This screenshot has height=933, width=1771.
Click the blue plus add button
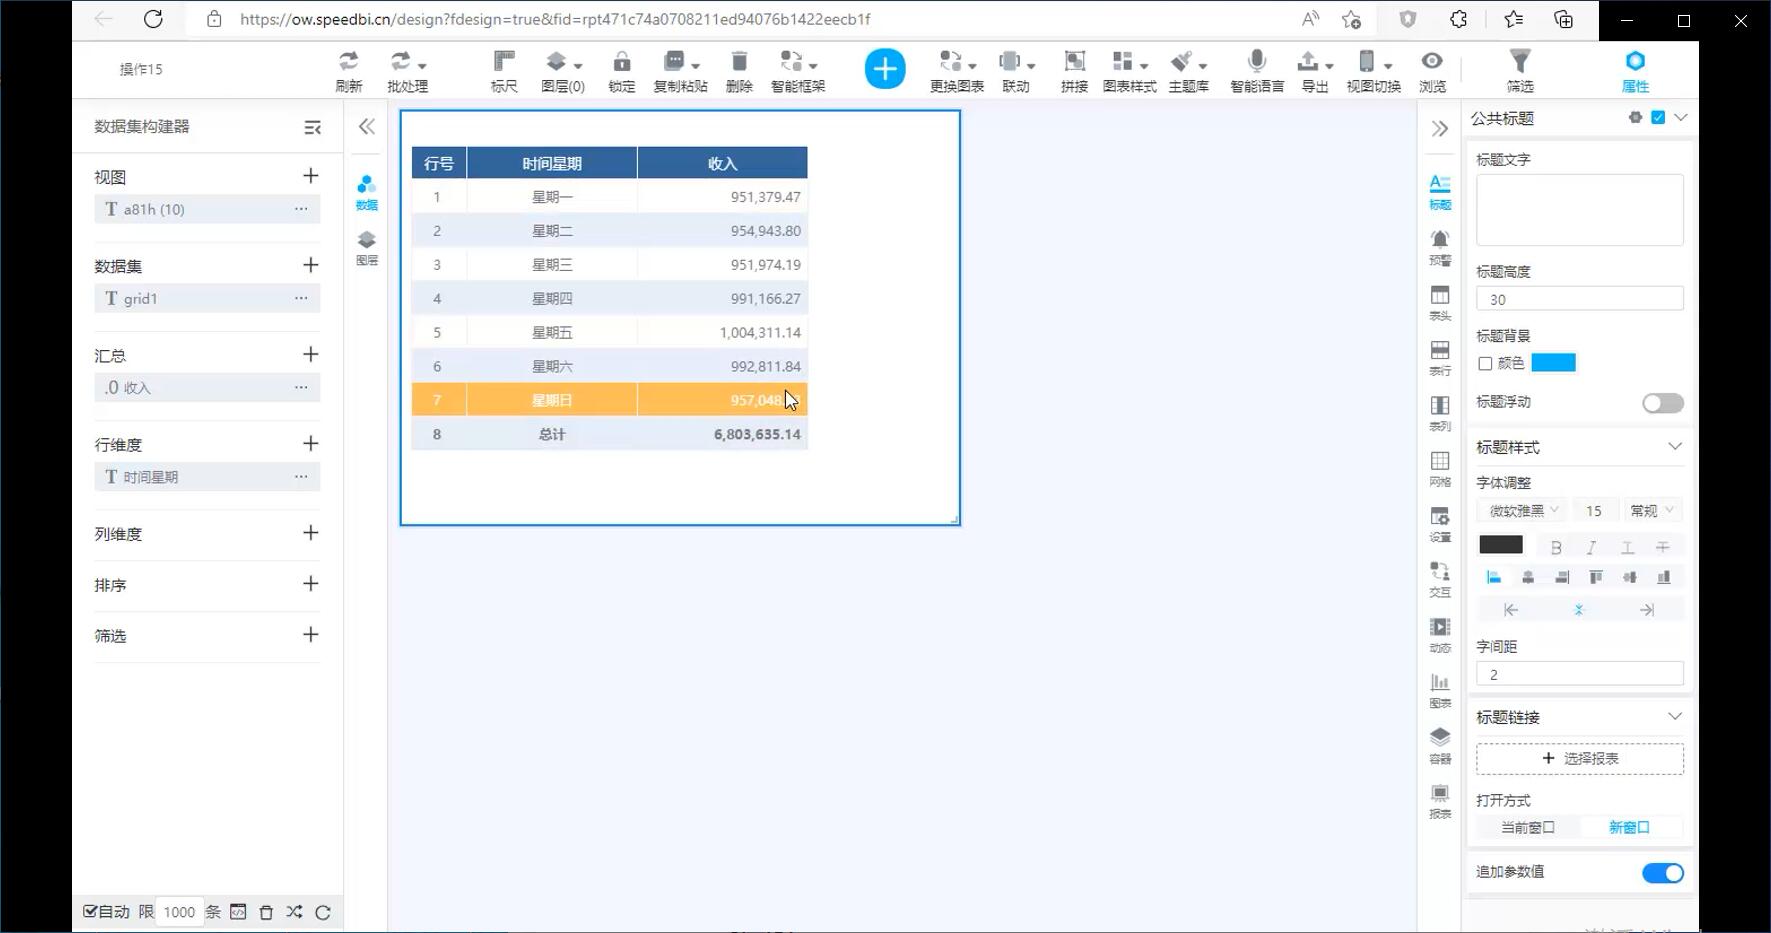click(x=884, y=69)
